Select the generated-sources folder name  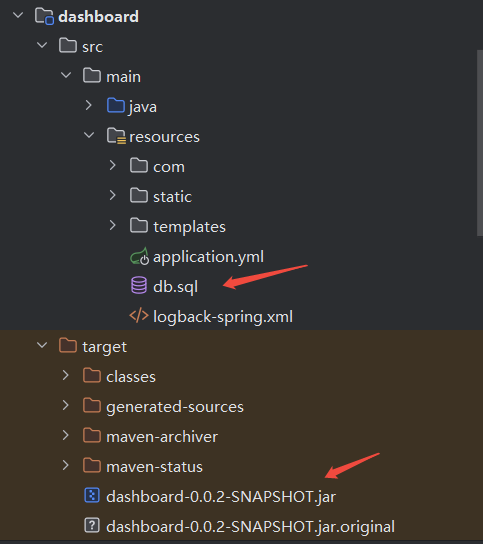pyautogui.click(x=175, y=407)
